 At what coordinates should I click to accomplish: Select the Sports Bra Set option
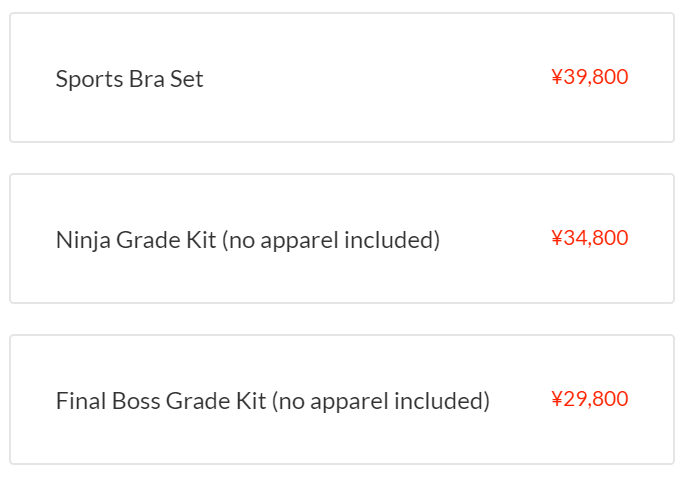pyautogui.click(x=341, y=78)
